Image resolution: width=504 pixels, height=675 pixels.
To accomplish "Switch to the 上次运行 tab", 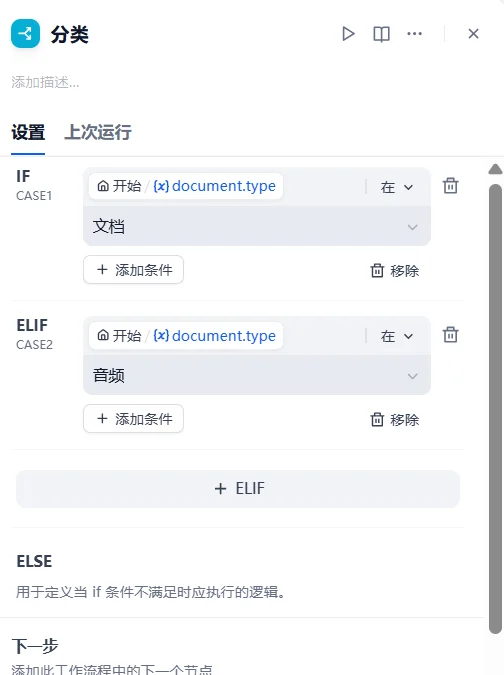I will (98, 132).
